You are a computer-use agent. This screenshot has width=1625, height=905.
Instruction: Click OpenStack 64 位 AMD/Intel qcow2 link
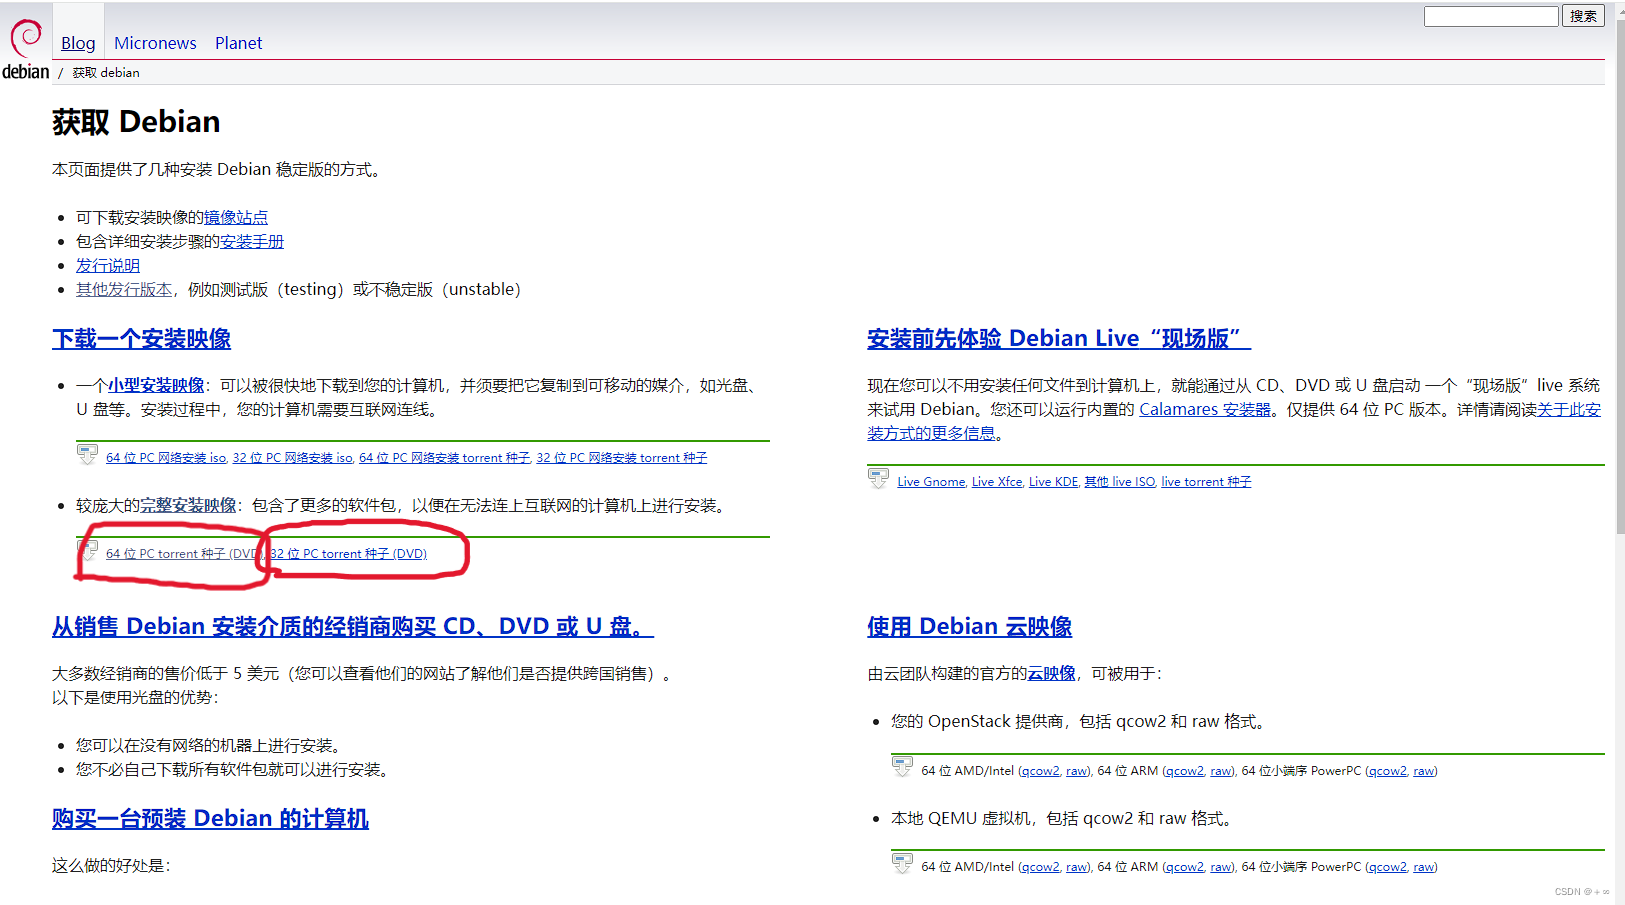(1040, 771)
